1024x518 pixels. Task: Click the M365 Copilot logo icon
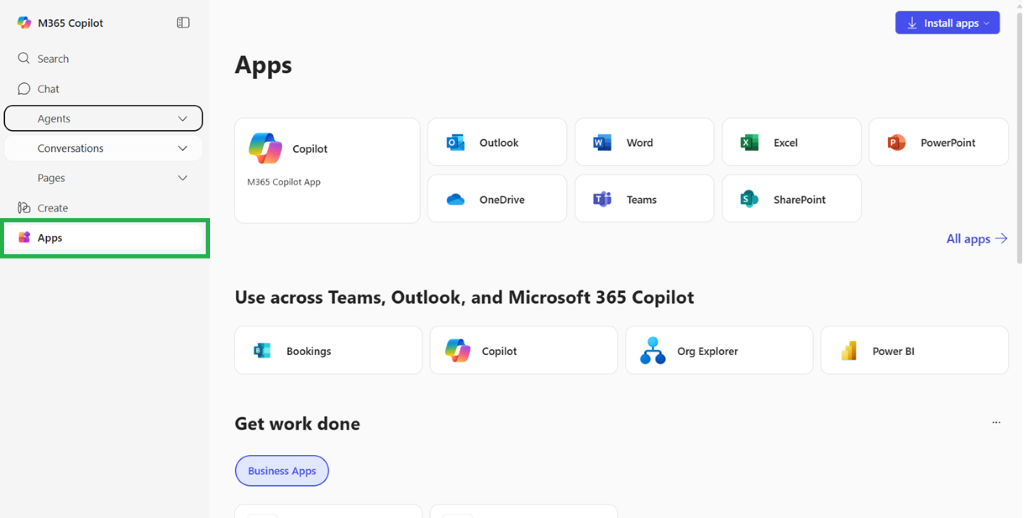point(24,23)
